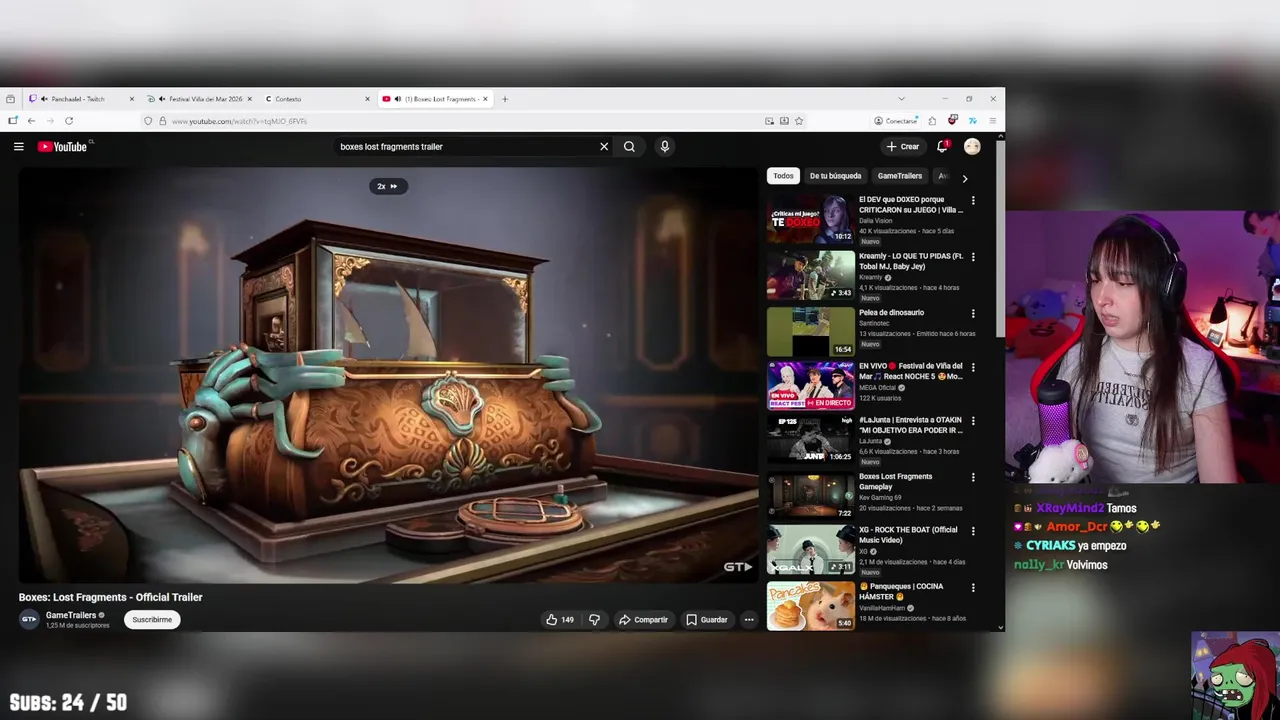Image resolution: width=1280 pixels, height=720 pixels.
Task: Open Boxes Lost Fragments Gameplay thumbnail
Action: (x=811, y=495)
